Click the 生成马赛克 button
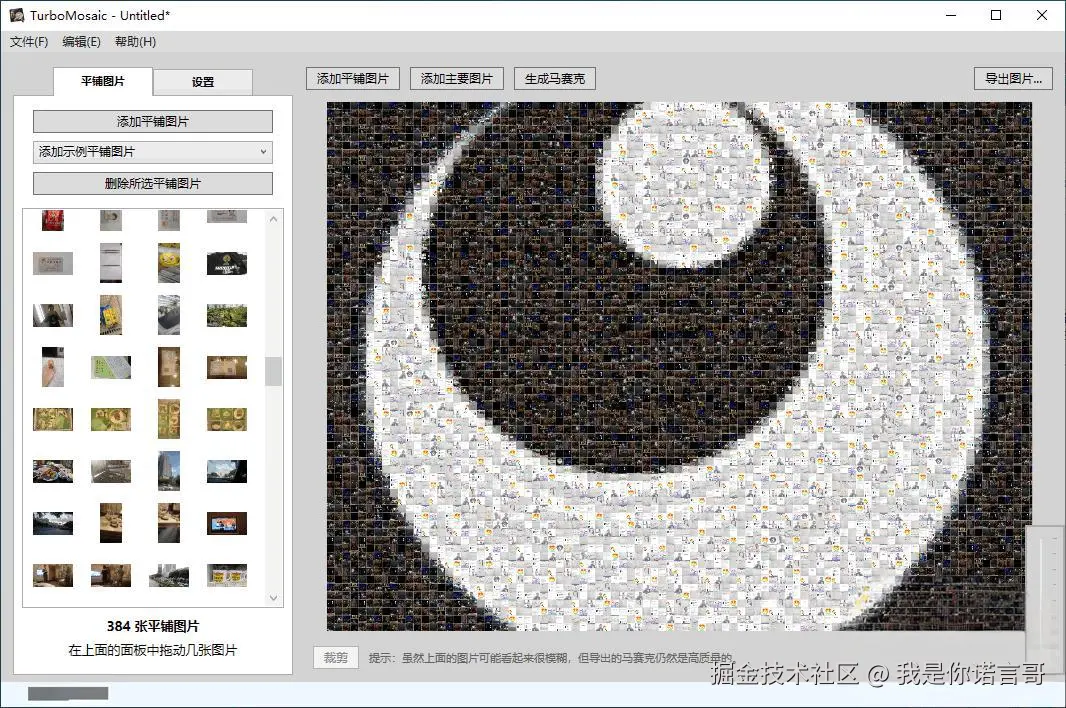 [x=555, y=79]
